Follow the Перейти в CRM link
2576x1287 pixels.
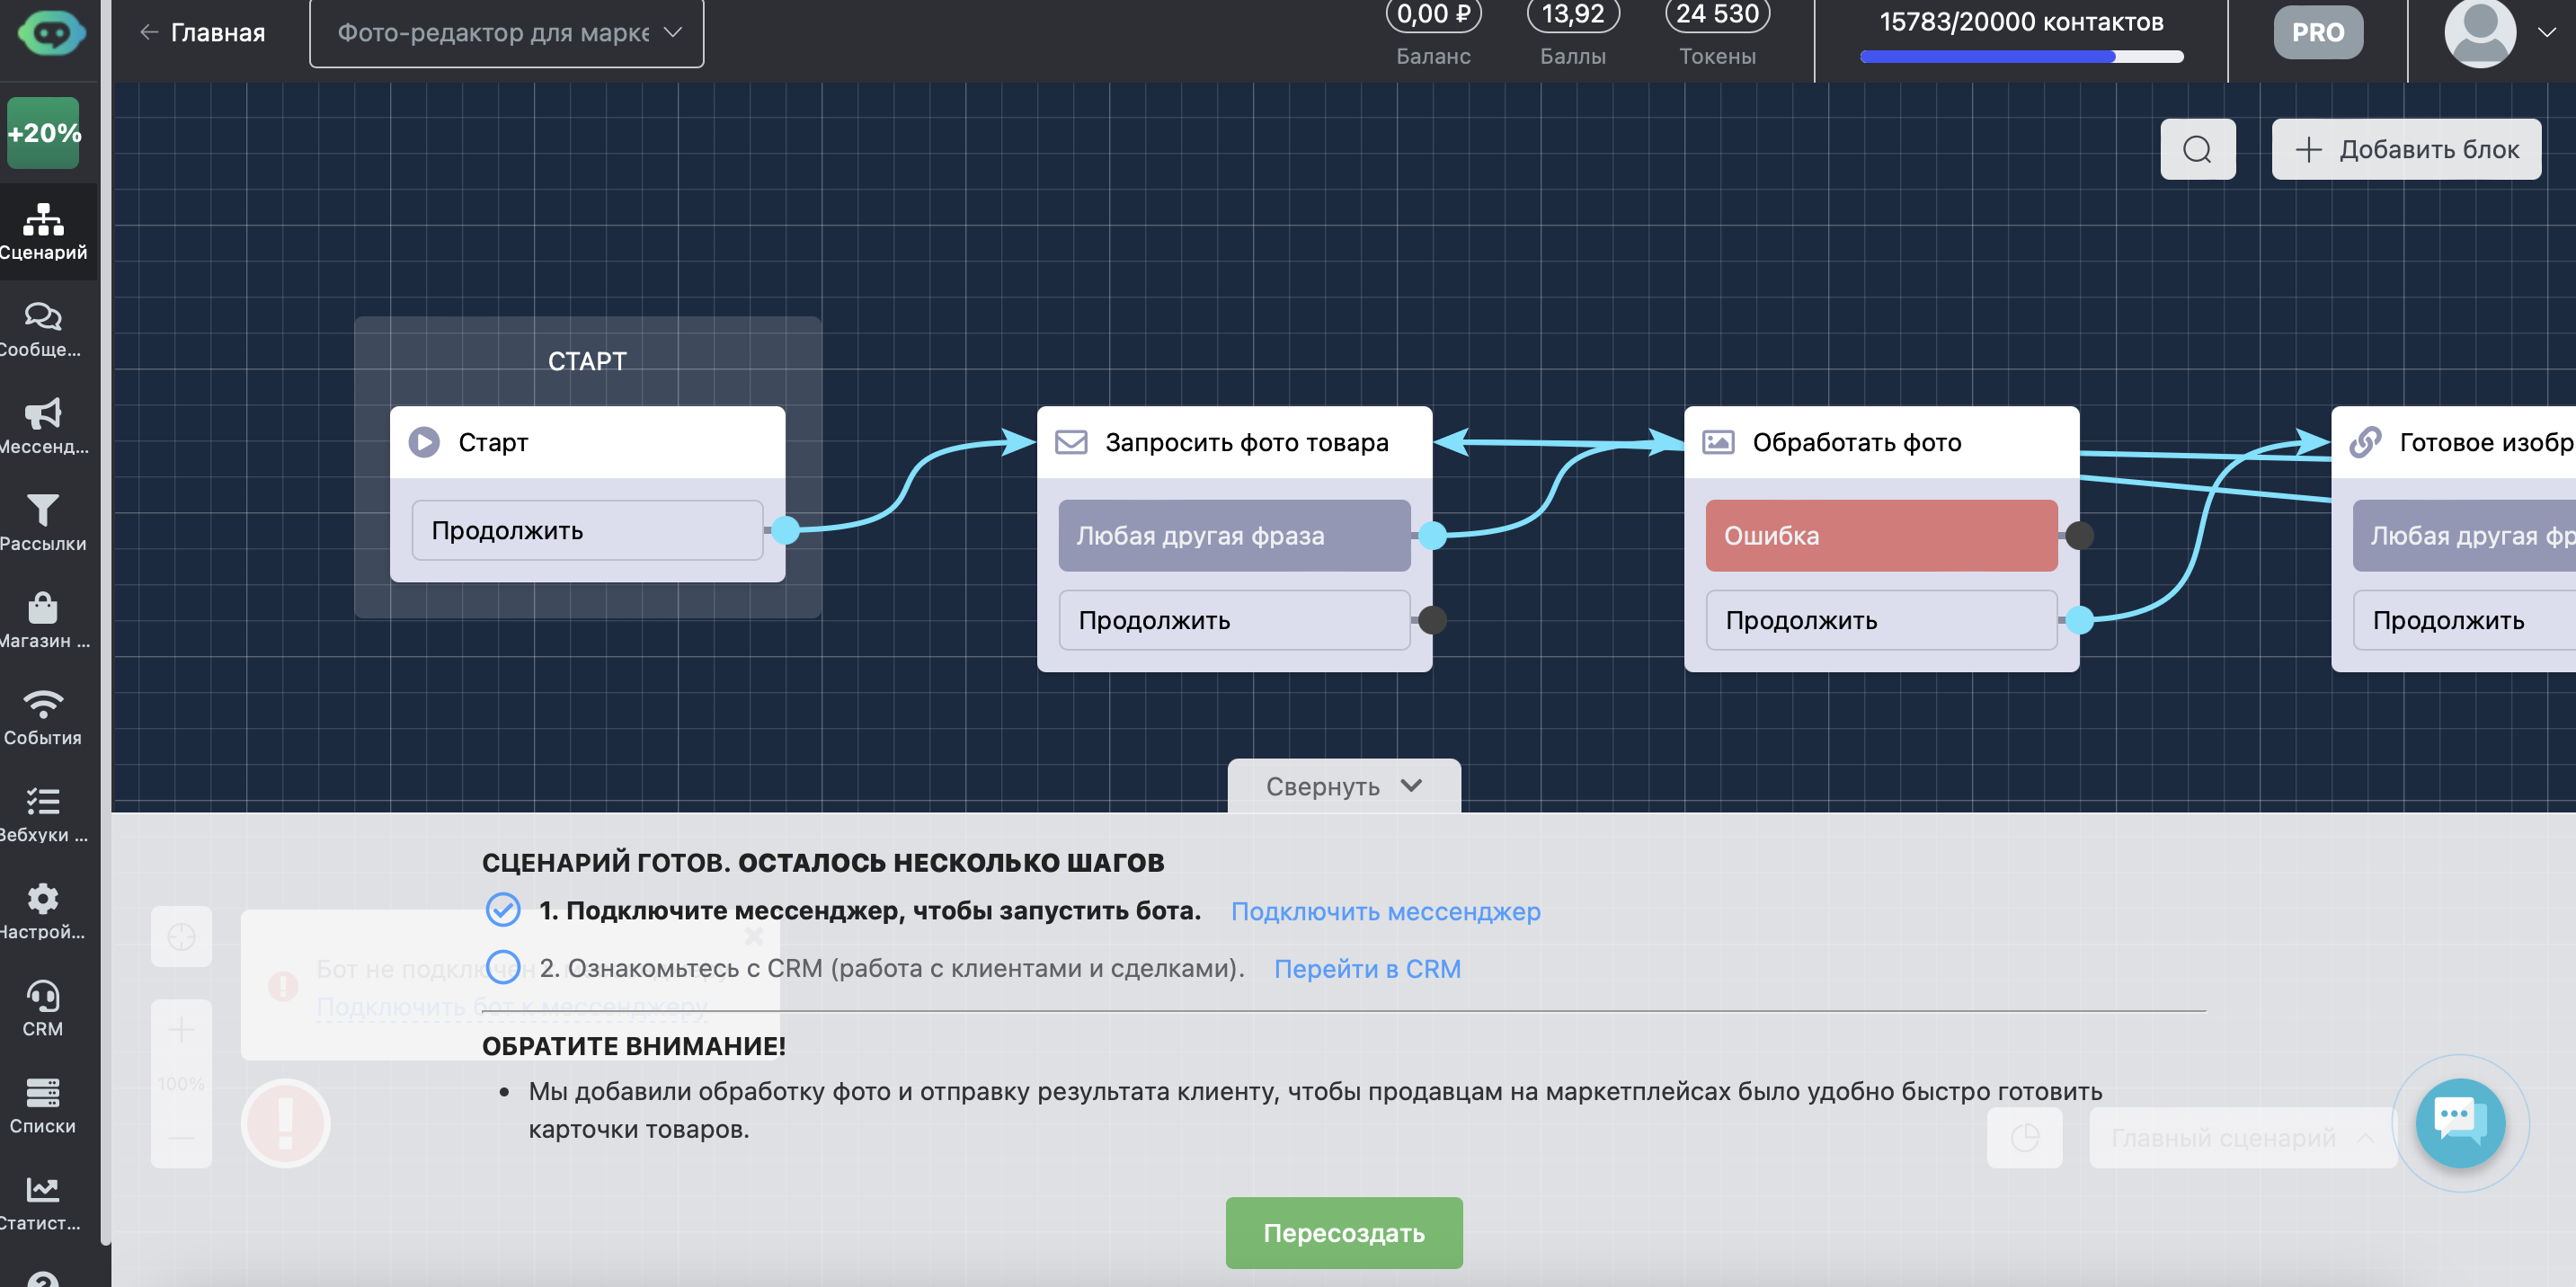coord(1367,968)
